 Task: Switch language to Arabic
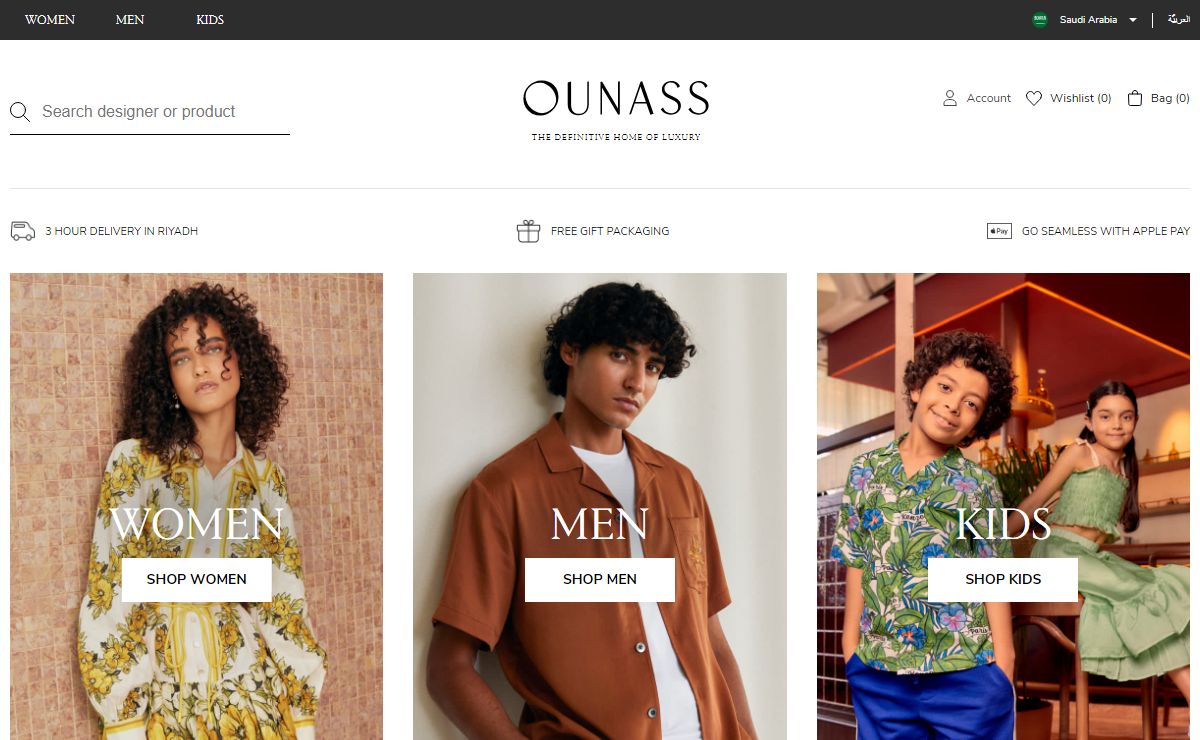tap(1179, 19)
